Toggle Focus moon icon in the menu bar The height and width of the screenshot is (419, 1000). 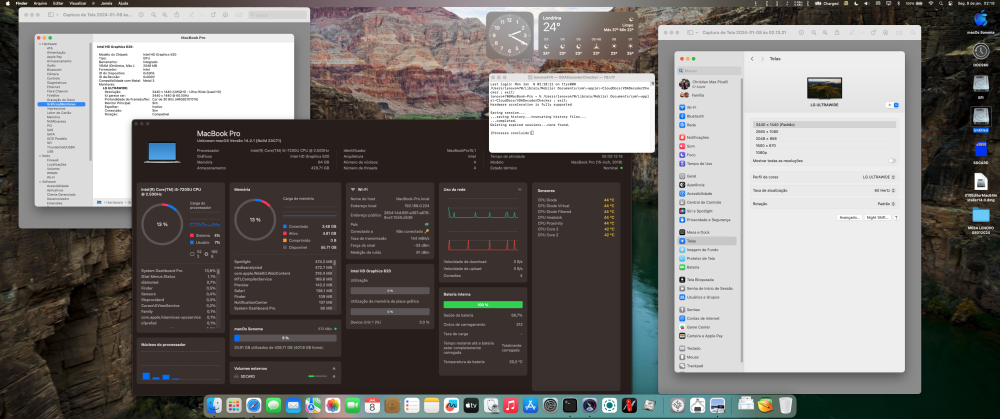pos(856,3)
